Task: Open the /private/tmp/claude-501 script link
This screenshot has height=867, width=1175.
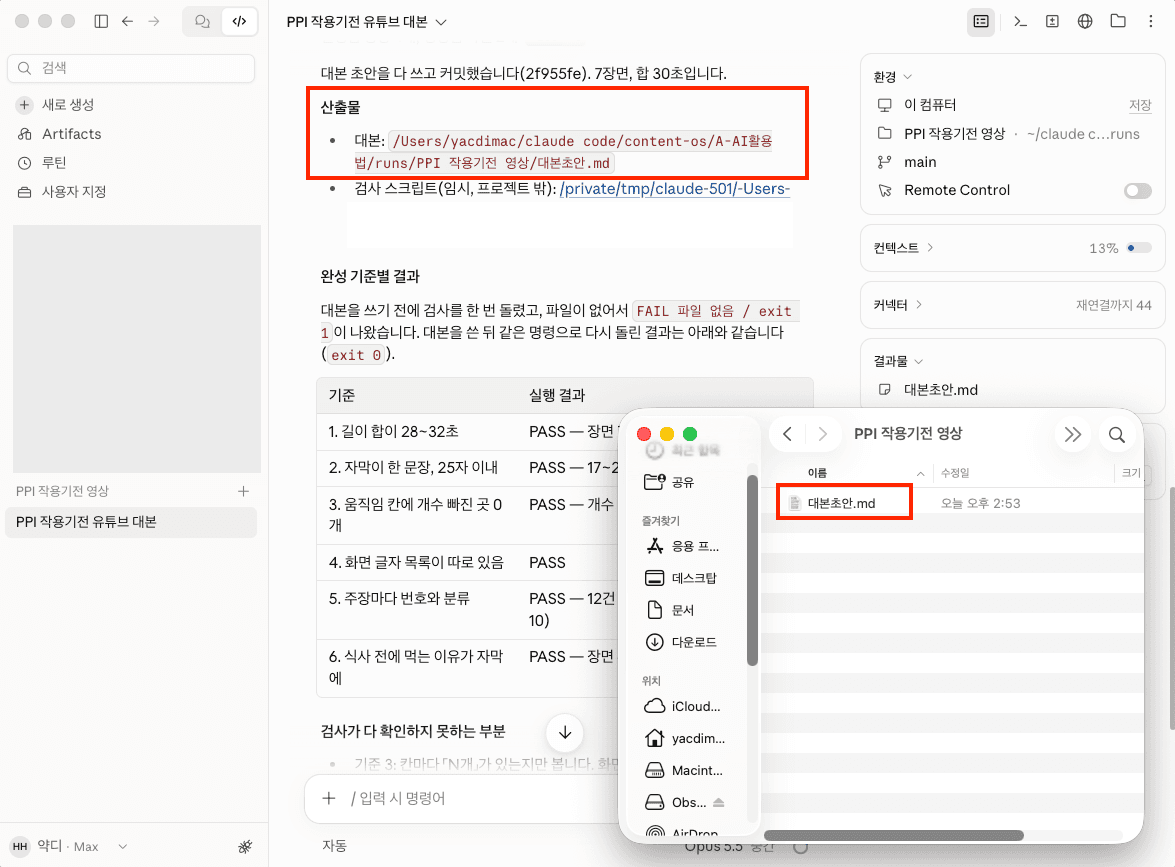Action: pos(674,189)
